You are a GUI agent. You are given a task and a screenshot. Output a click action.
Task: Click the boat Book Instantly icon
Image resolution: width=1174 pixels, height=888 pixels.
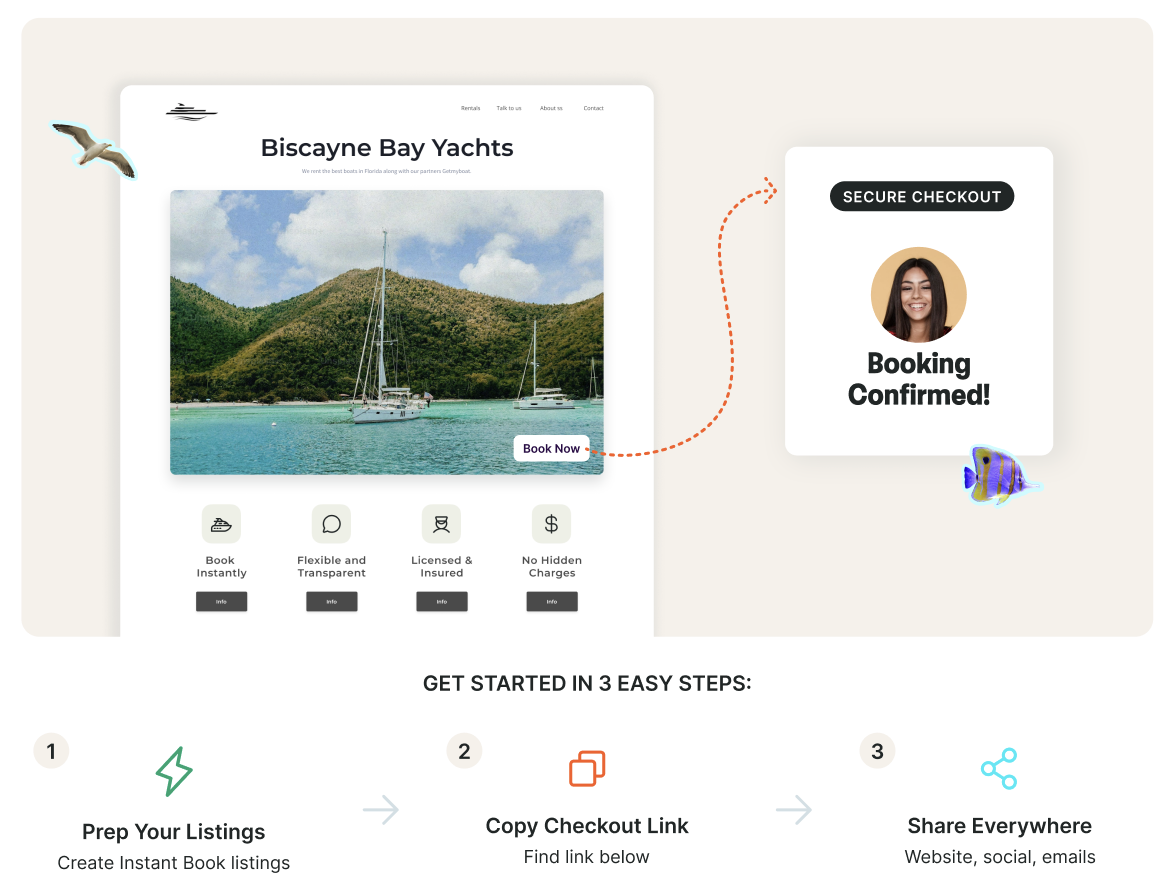point(221,524)
